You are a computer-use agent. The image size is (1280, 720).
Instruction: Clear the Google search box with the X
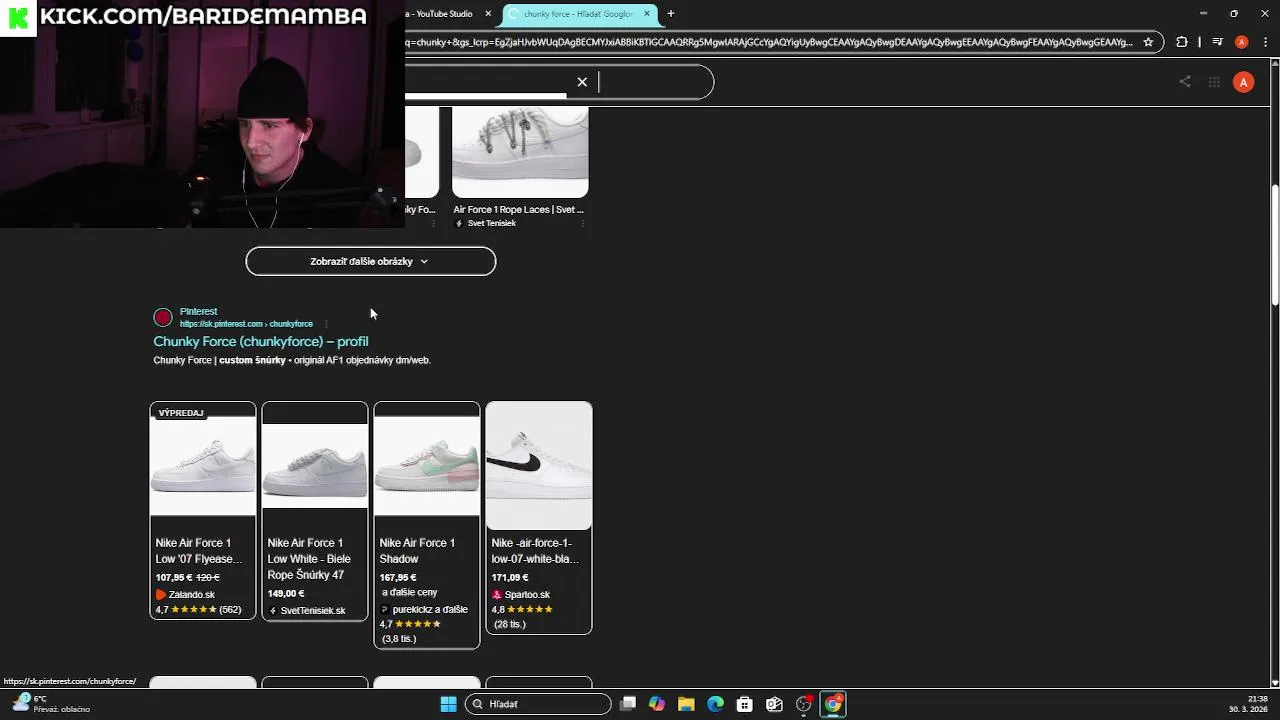(582, 82)
